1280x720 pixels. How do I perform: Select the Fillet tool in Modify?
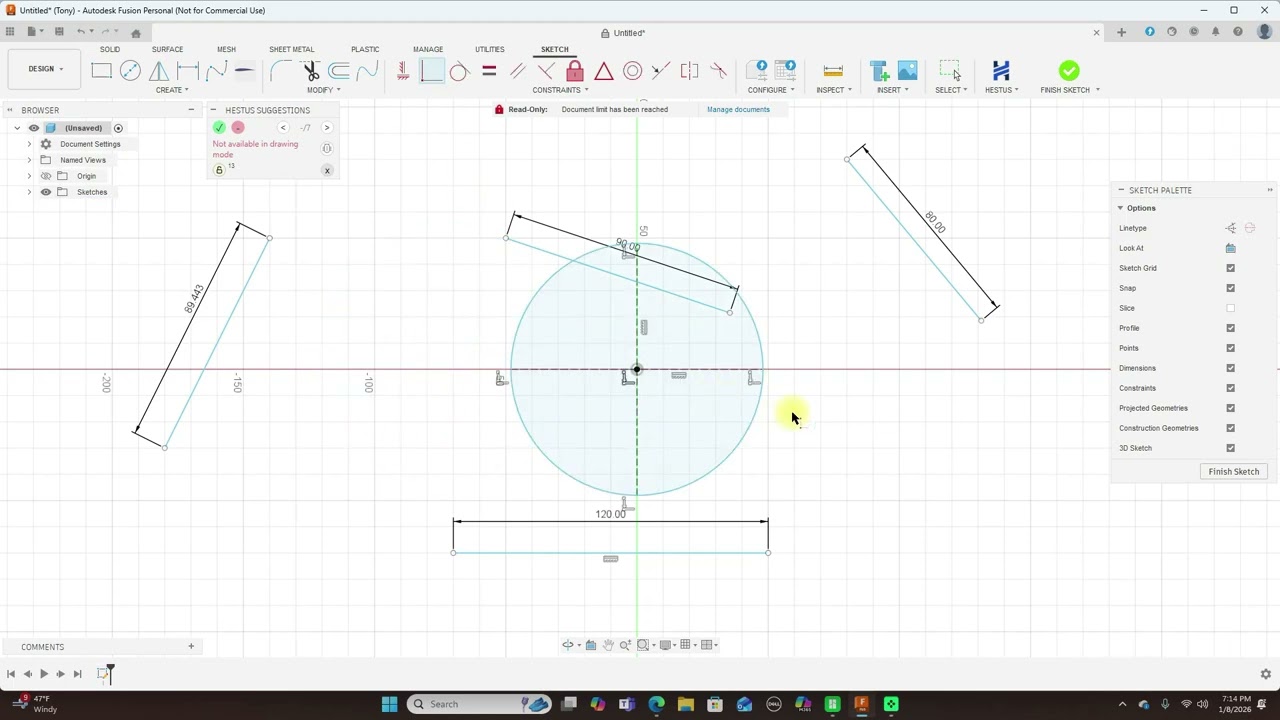(x=280, y=70)
